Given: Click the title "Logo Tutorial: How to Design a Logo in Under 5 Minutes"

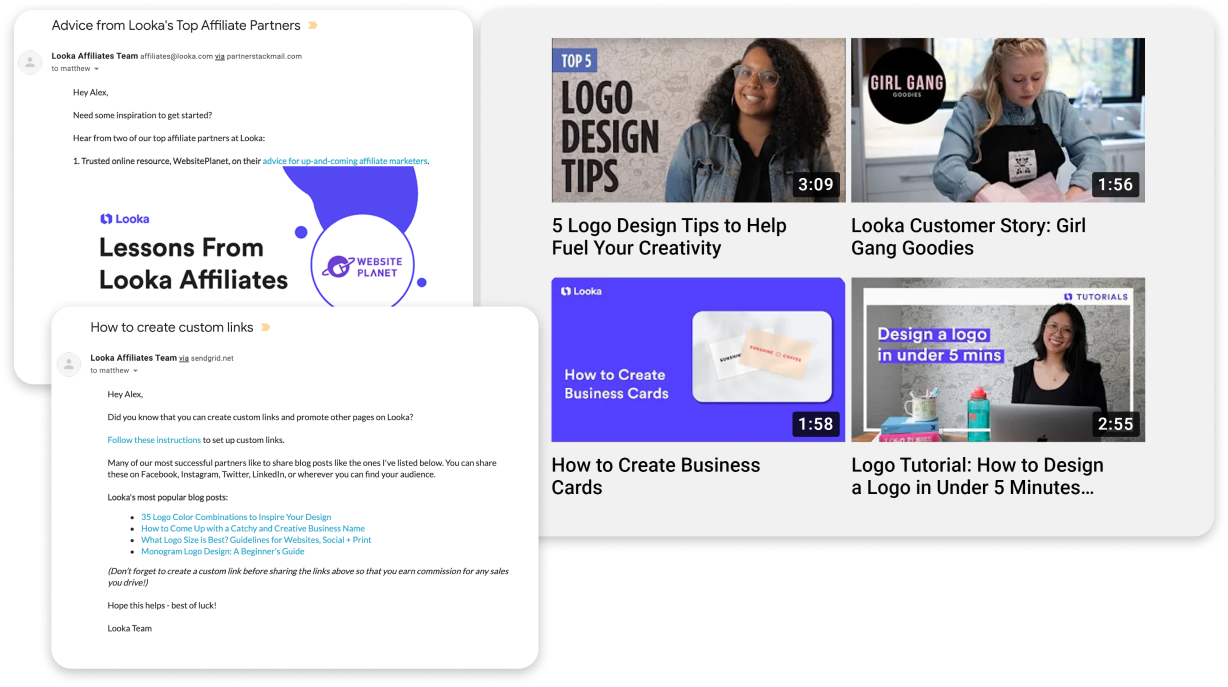Looking at the screenshot, I should click(x=977, y=476).
